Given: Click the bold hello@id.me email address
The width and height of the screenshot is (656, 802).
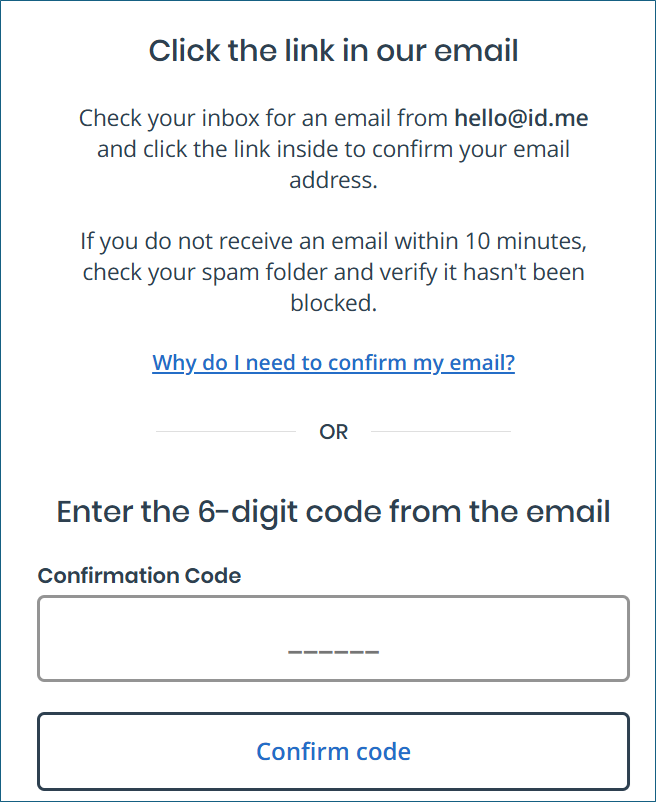Looking at the screenshot, I should coord(521,118).
